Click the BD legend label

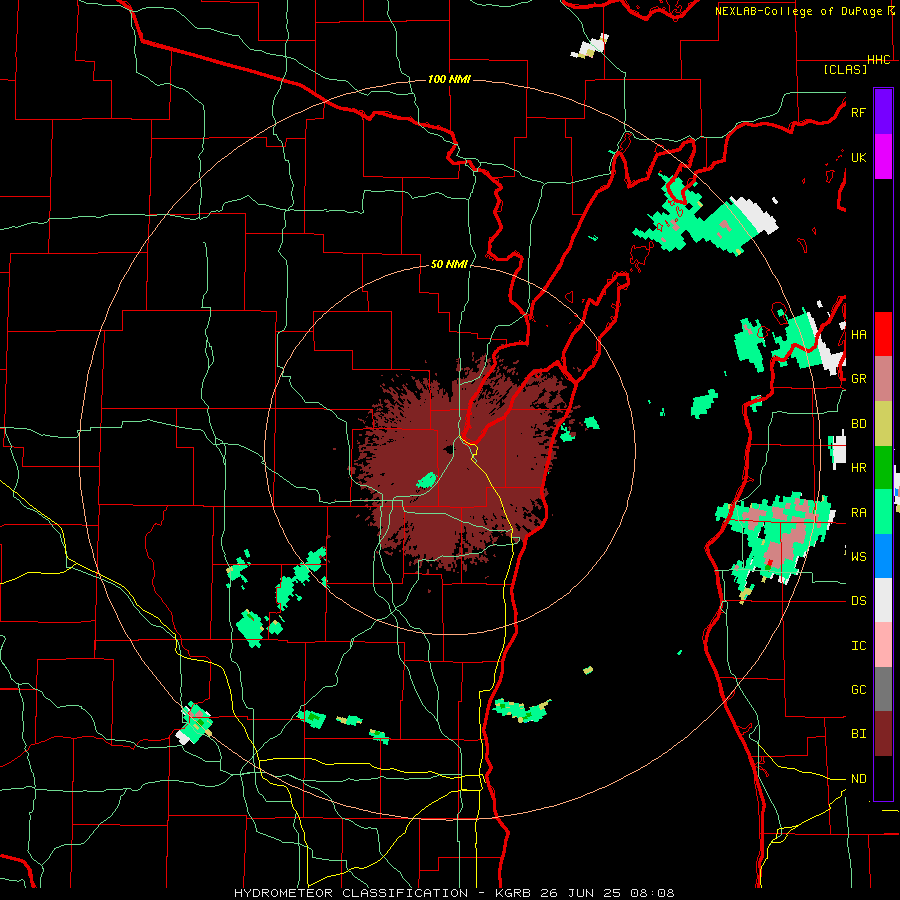[858, 424]
